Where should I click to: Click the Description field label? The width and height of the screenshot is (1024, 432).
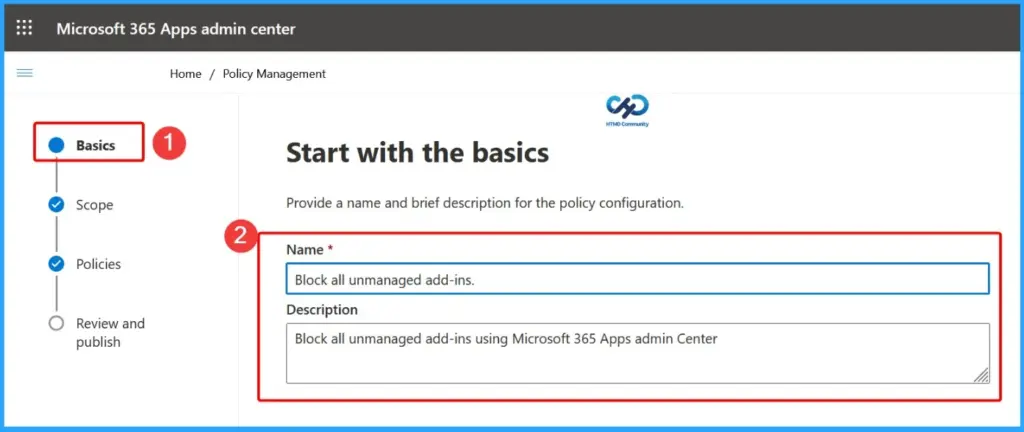pyautogui.click(x=322, y=309)
